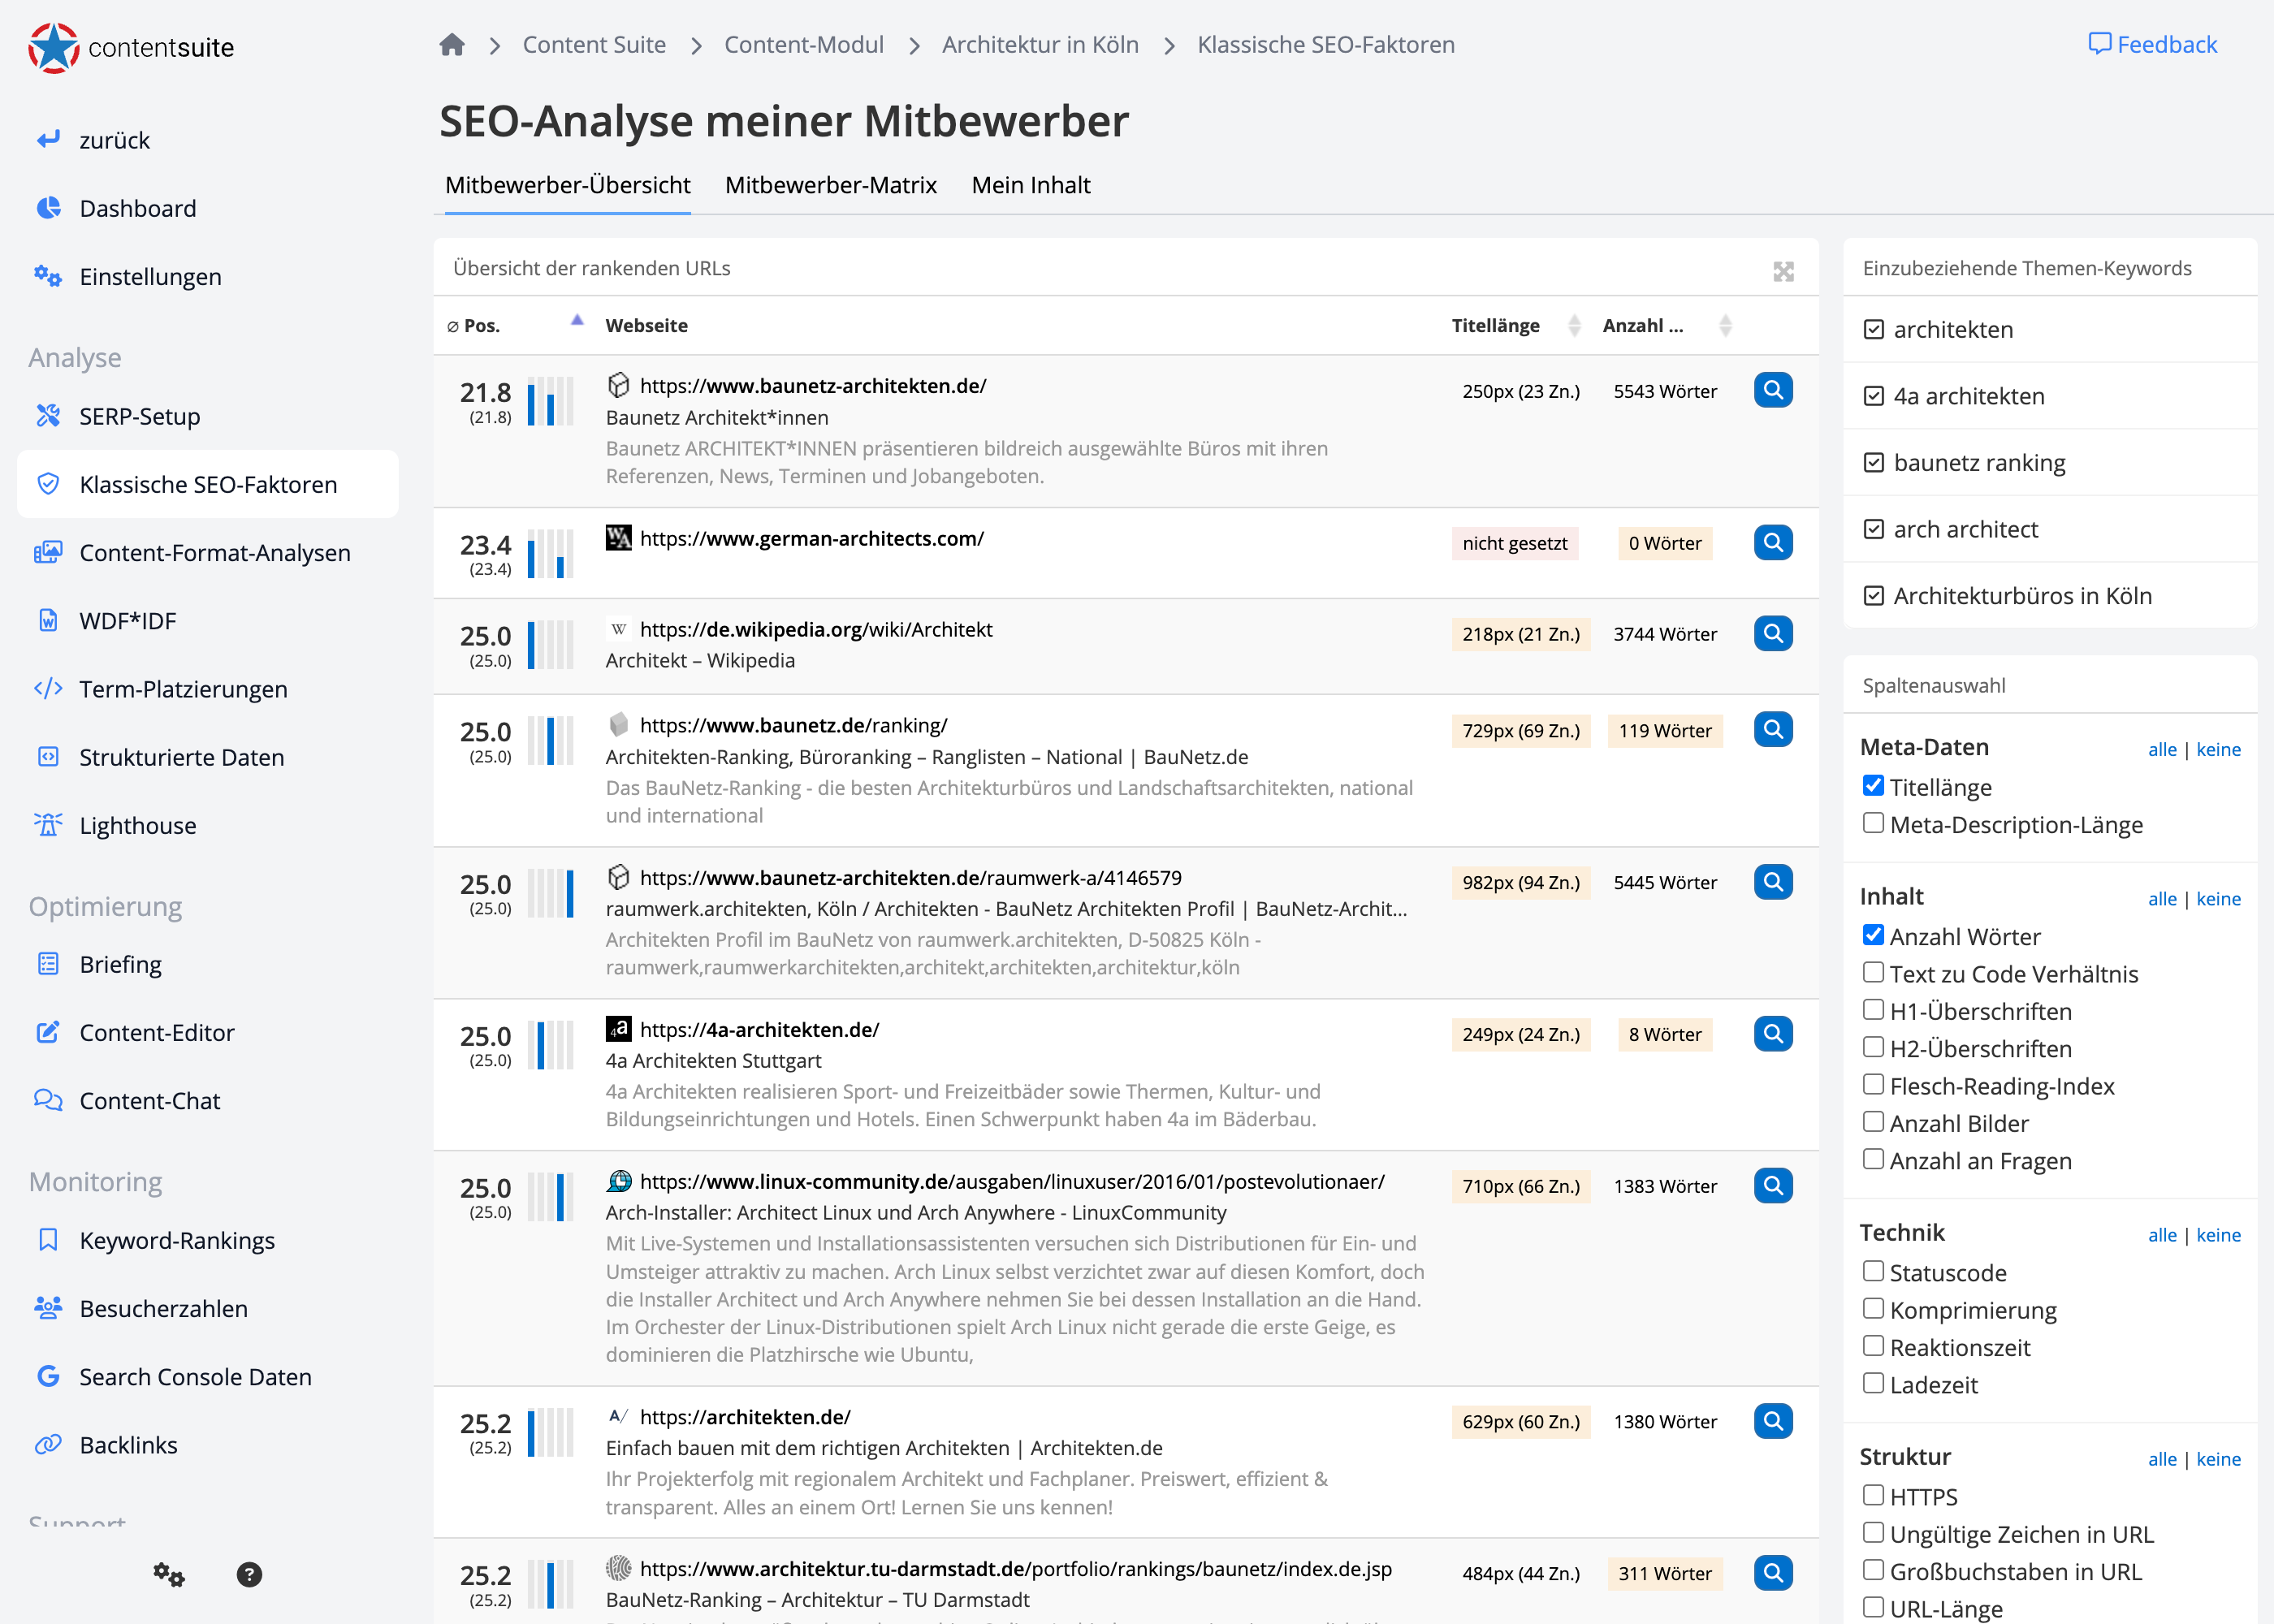
Task: Select alle for Technik columns
Action: (2161, 1235)
